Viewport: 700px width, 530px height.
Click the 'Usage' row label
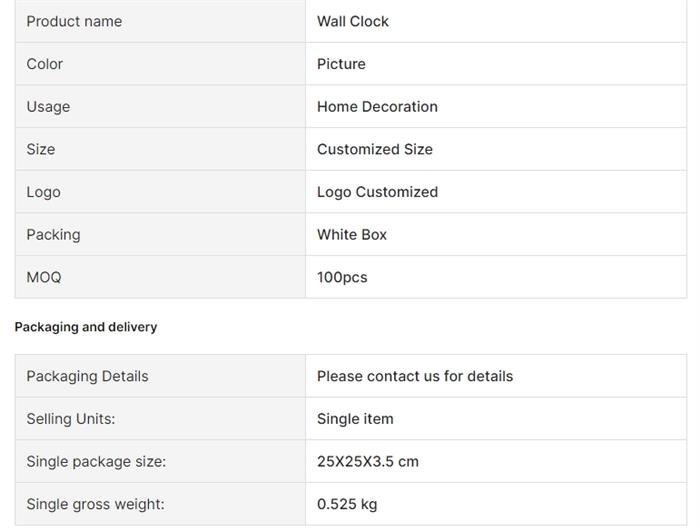(48, 107)
